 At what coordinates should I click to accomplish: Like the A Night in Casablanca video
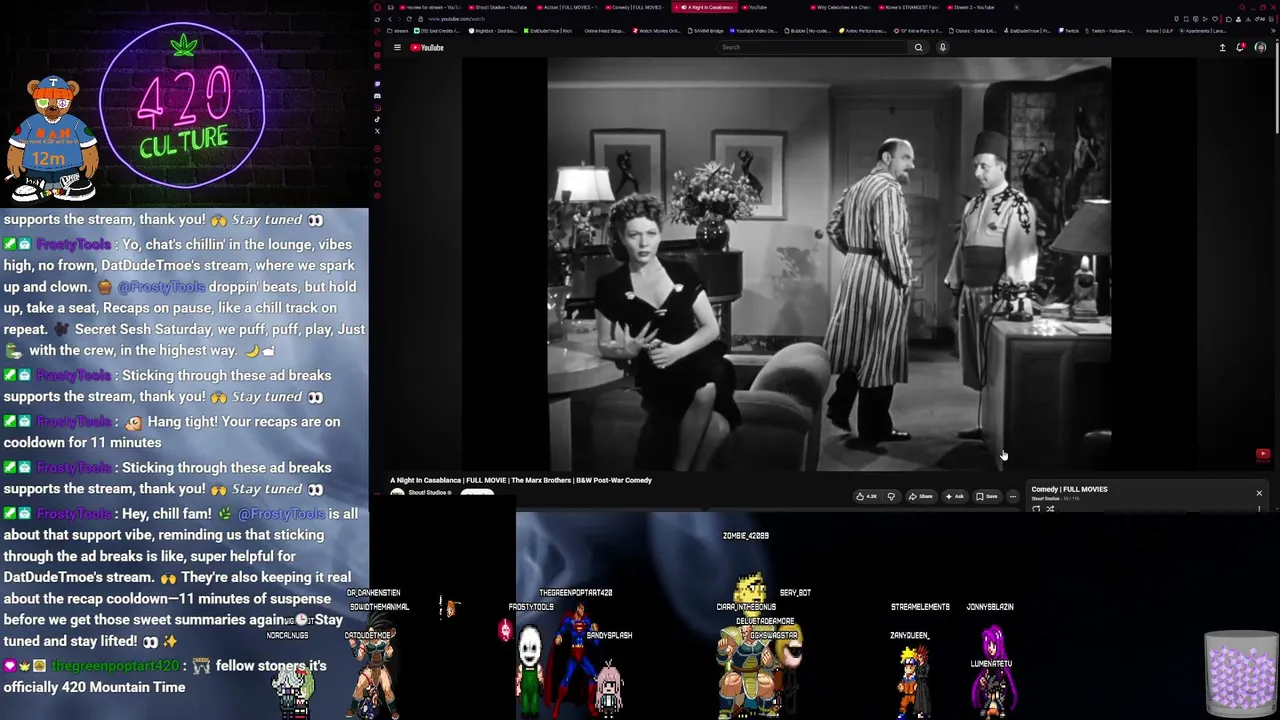[x=866, y=496]
